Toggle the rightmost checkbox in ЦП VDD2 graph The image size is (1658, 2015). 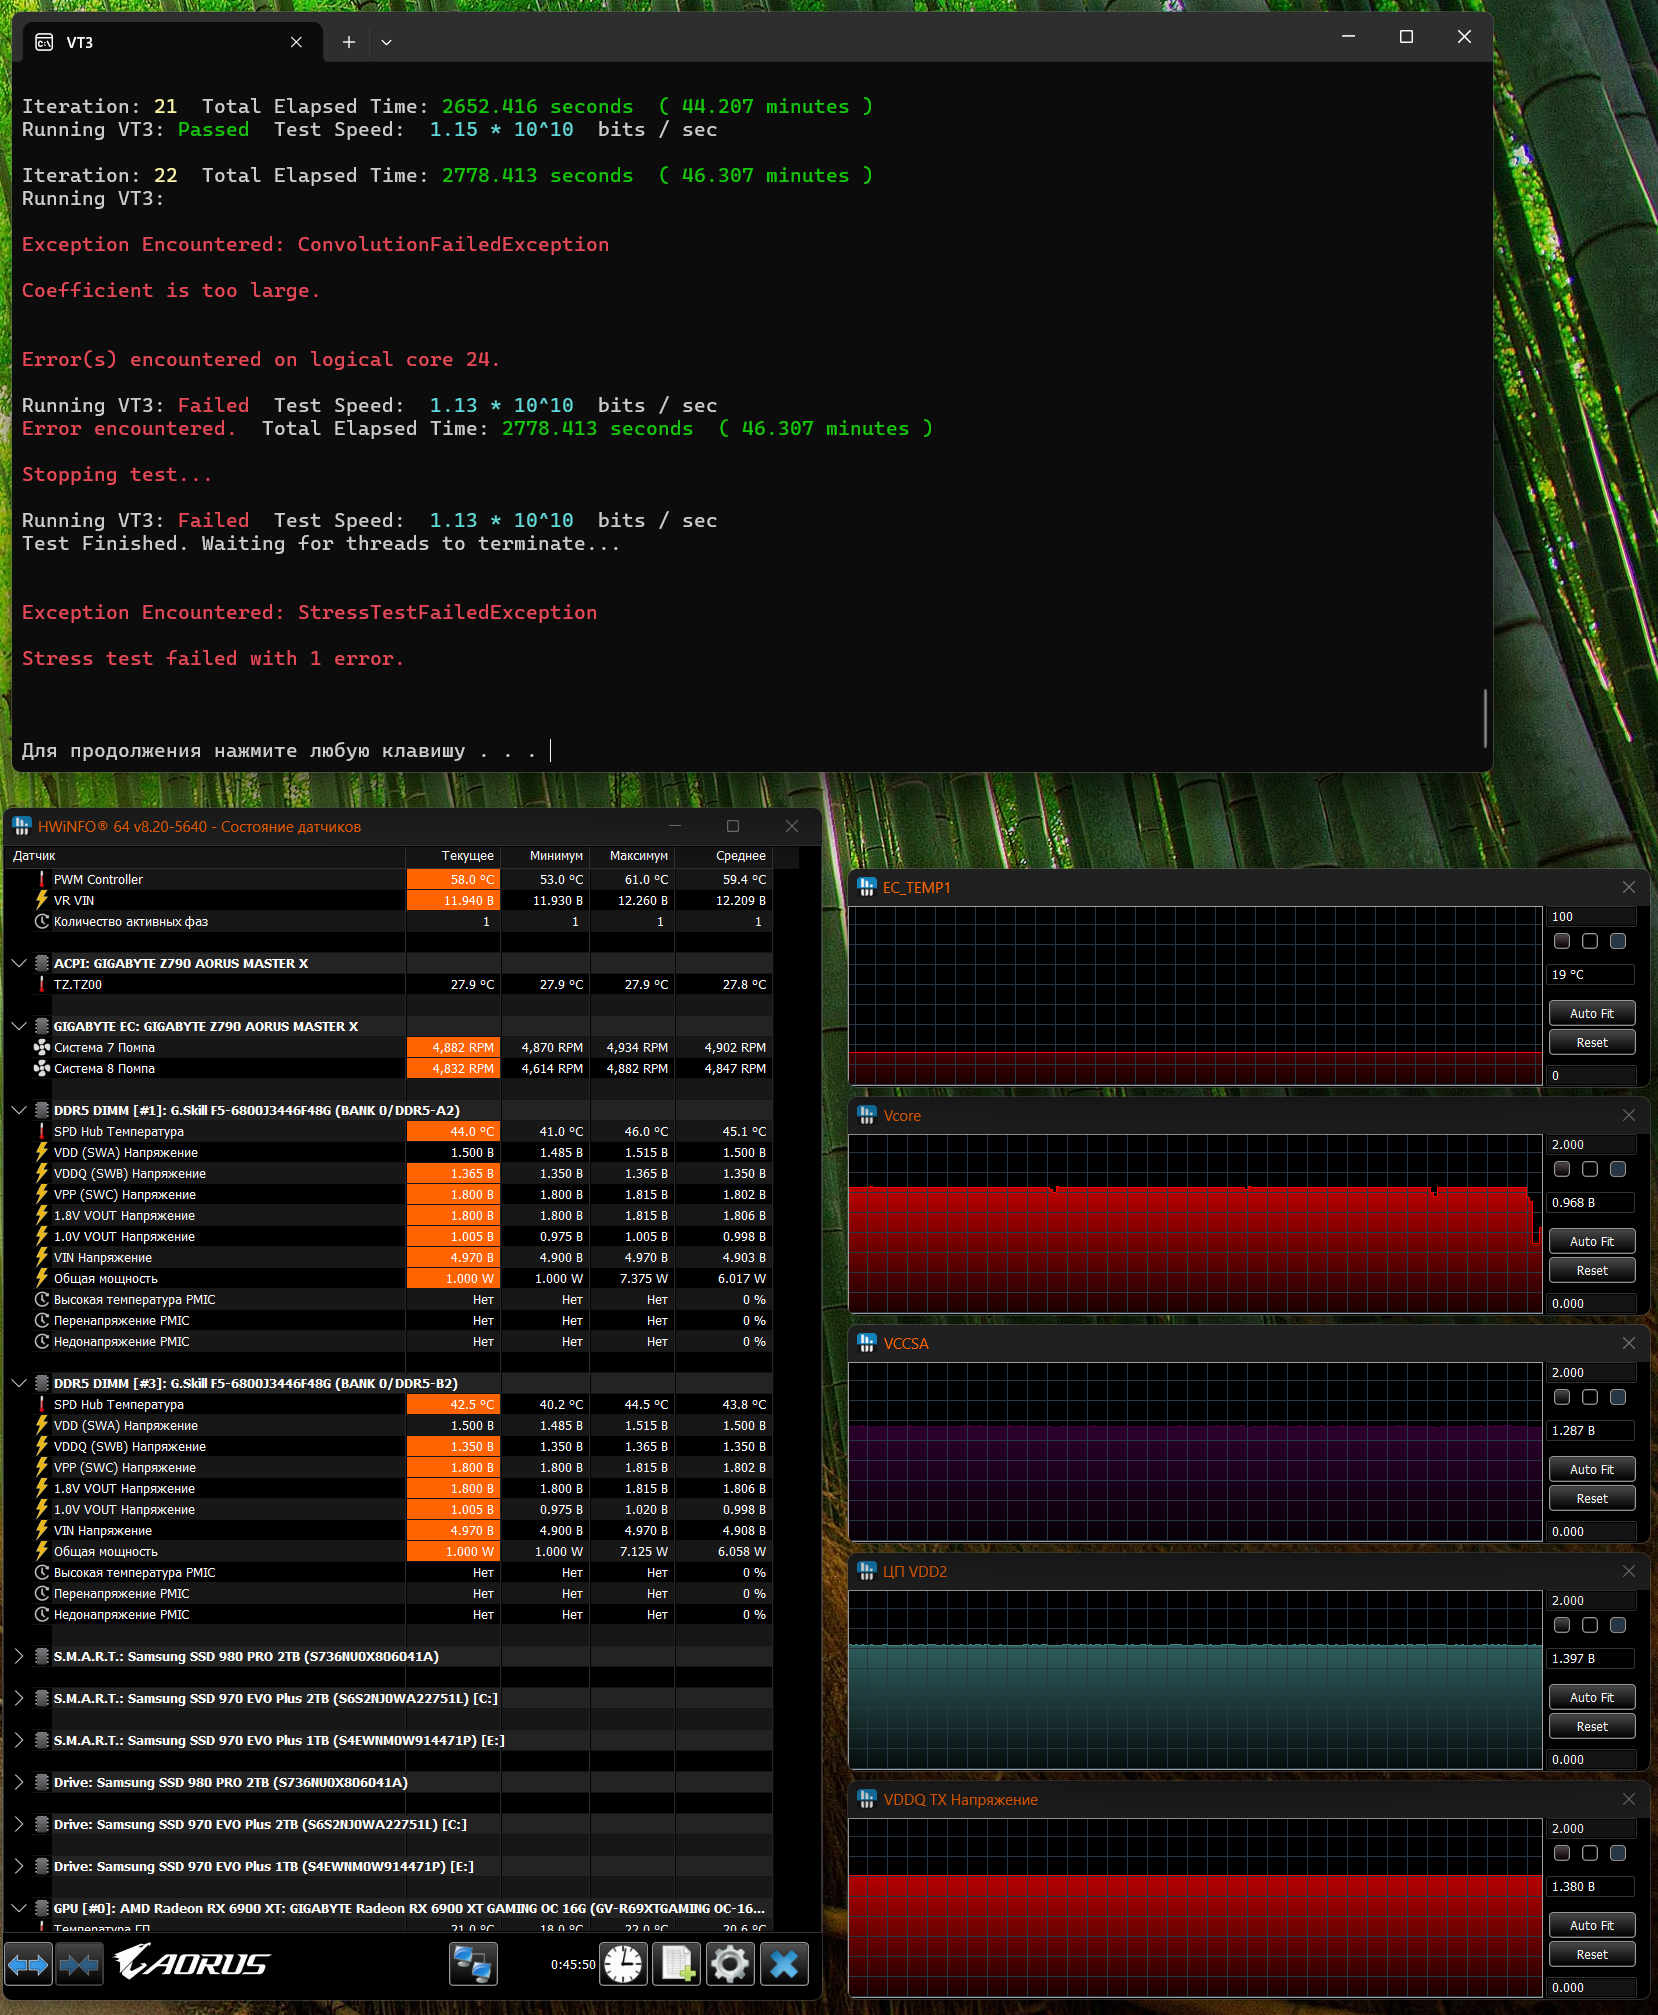(x=1618, y=1625)
